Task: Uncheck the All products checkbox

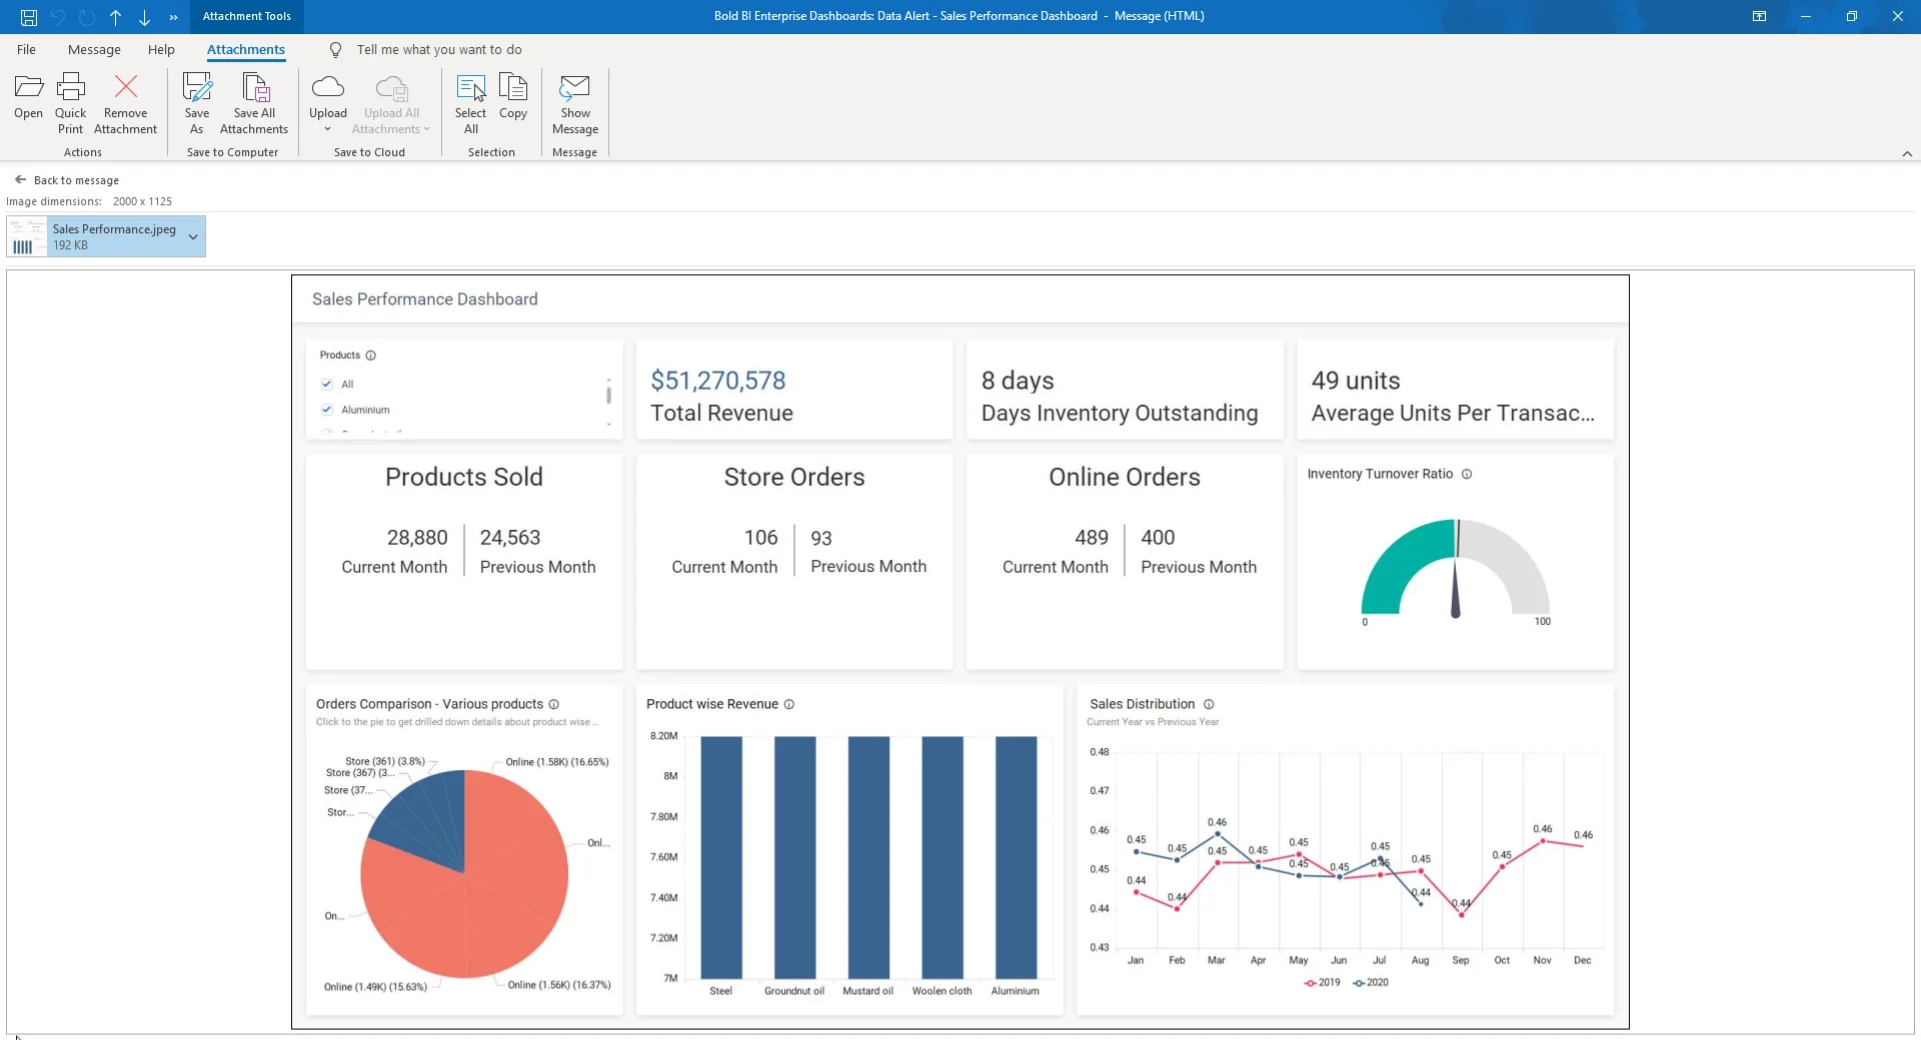Action: click(327, 384)
